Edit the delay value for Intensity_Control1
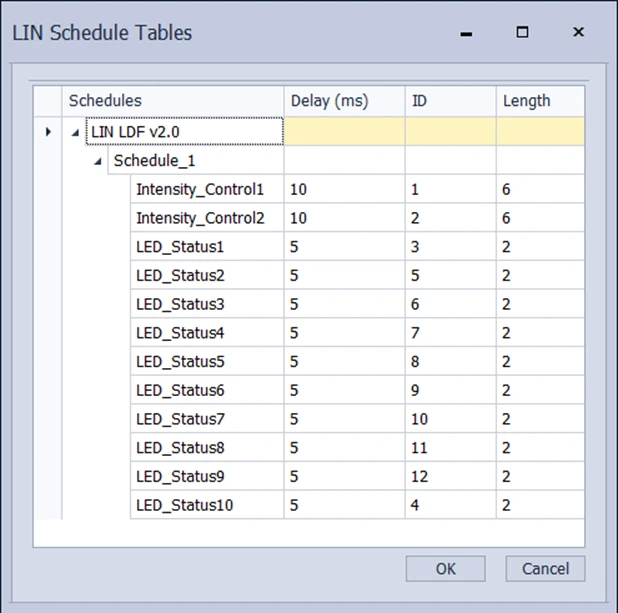 [344, 189]
